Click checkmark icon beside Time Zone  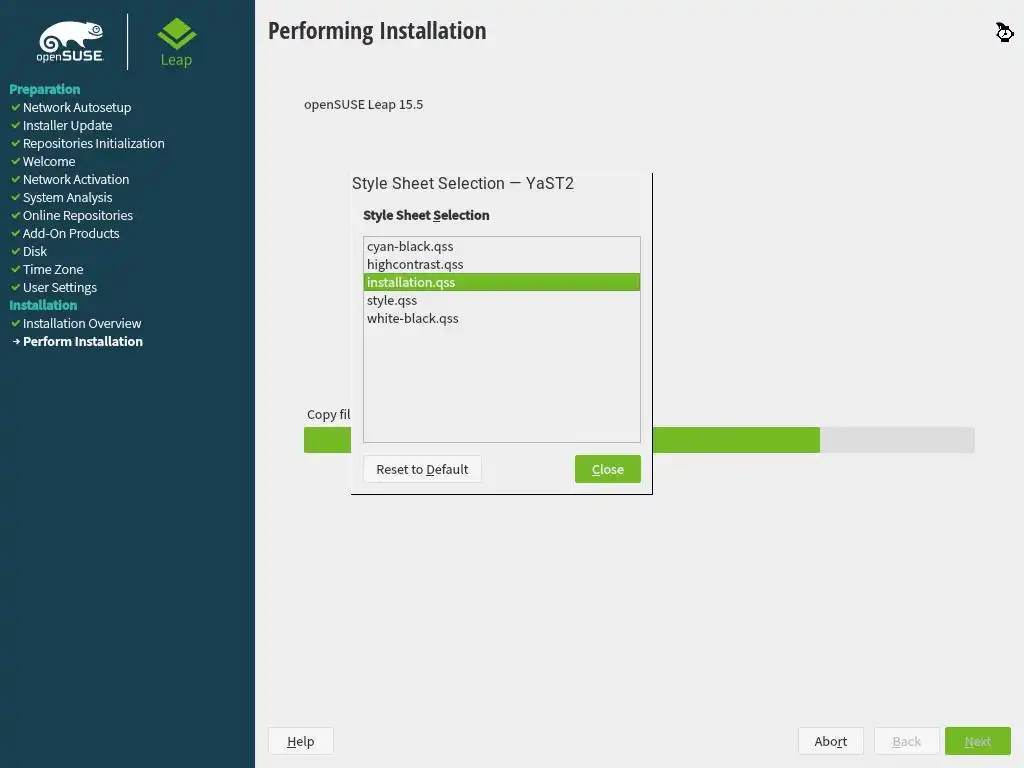click(x=16, y=268)
